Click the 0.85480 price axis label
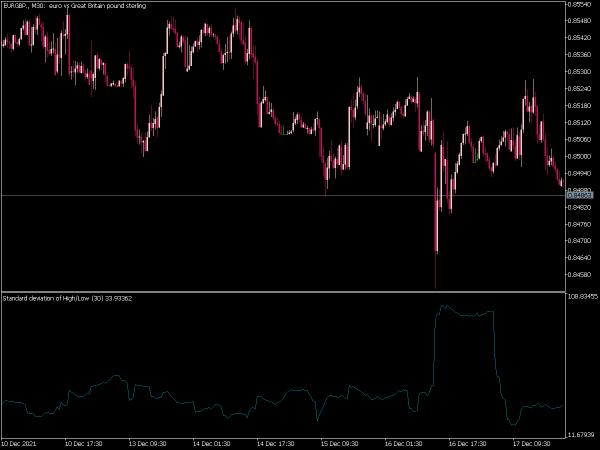This screenshot has height=450, width=600. 579,21
